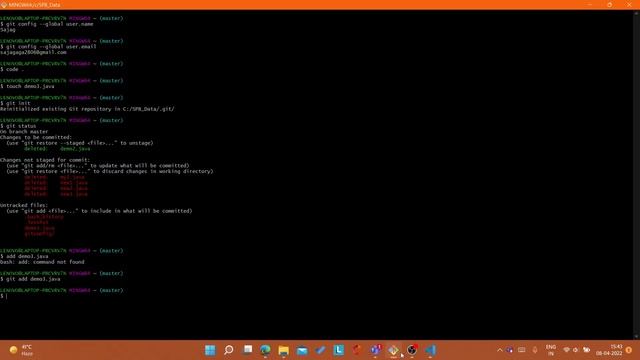The image size is (640, 360).
Task: Switch the ENG IN input language
Action: [551, 350]
